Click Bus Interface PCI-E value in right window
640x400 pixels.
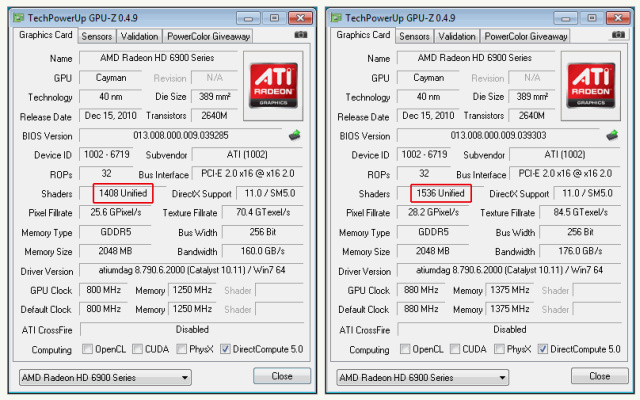pos(565,173)
